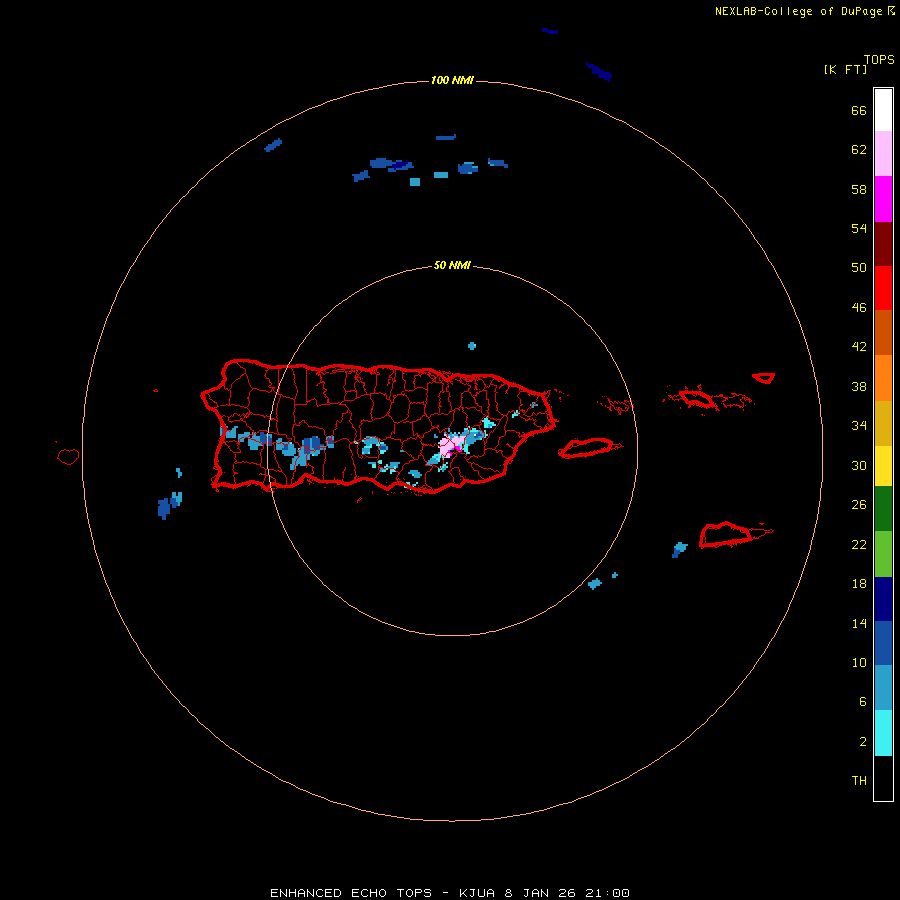Click the "18" legend value
Viewport: 900px width, 900px height.
coord(859,584)
